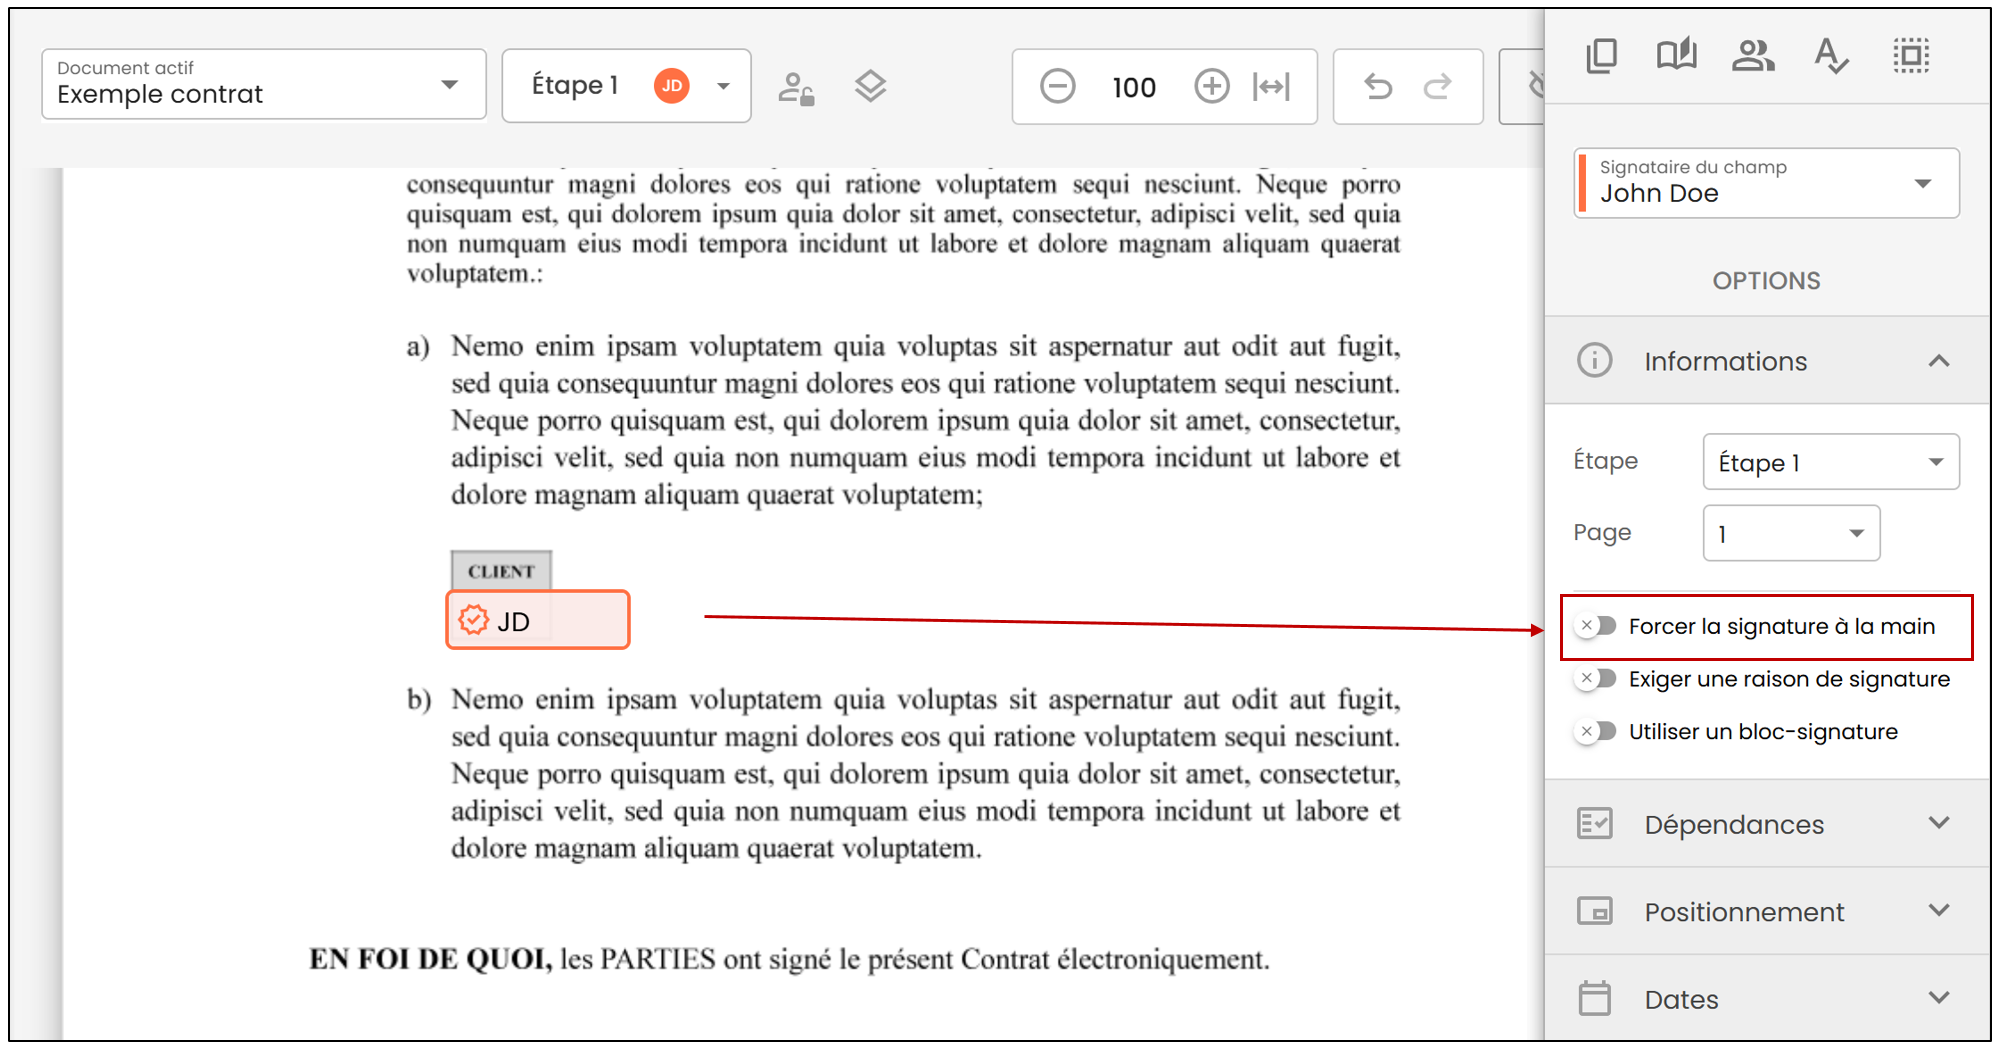This screenshot has width=2003, height=1050.
Task: Click the redo arrow icon
Action: 1438,87
